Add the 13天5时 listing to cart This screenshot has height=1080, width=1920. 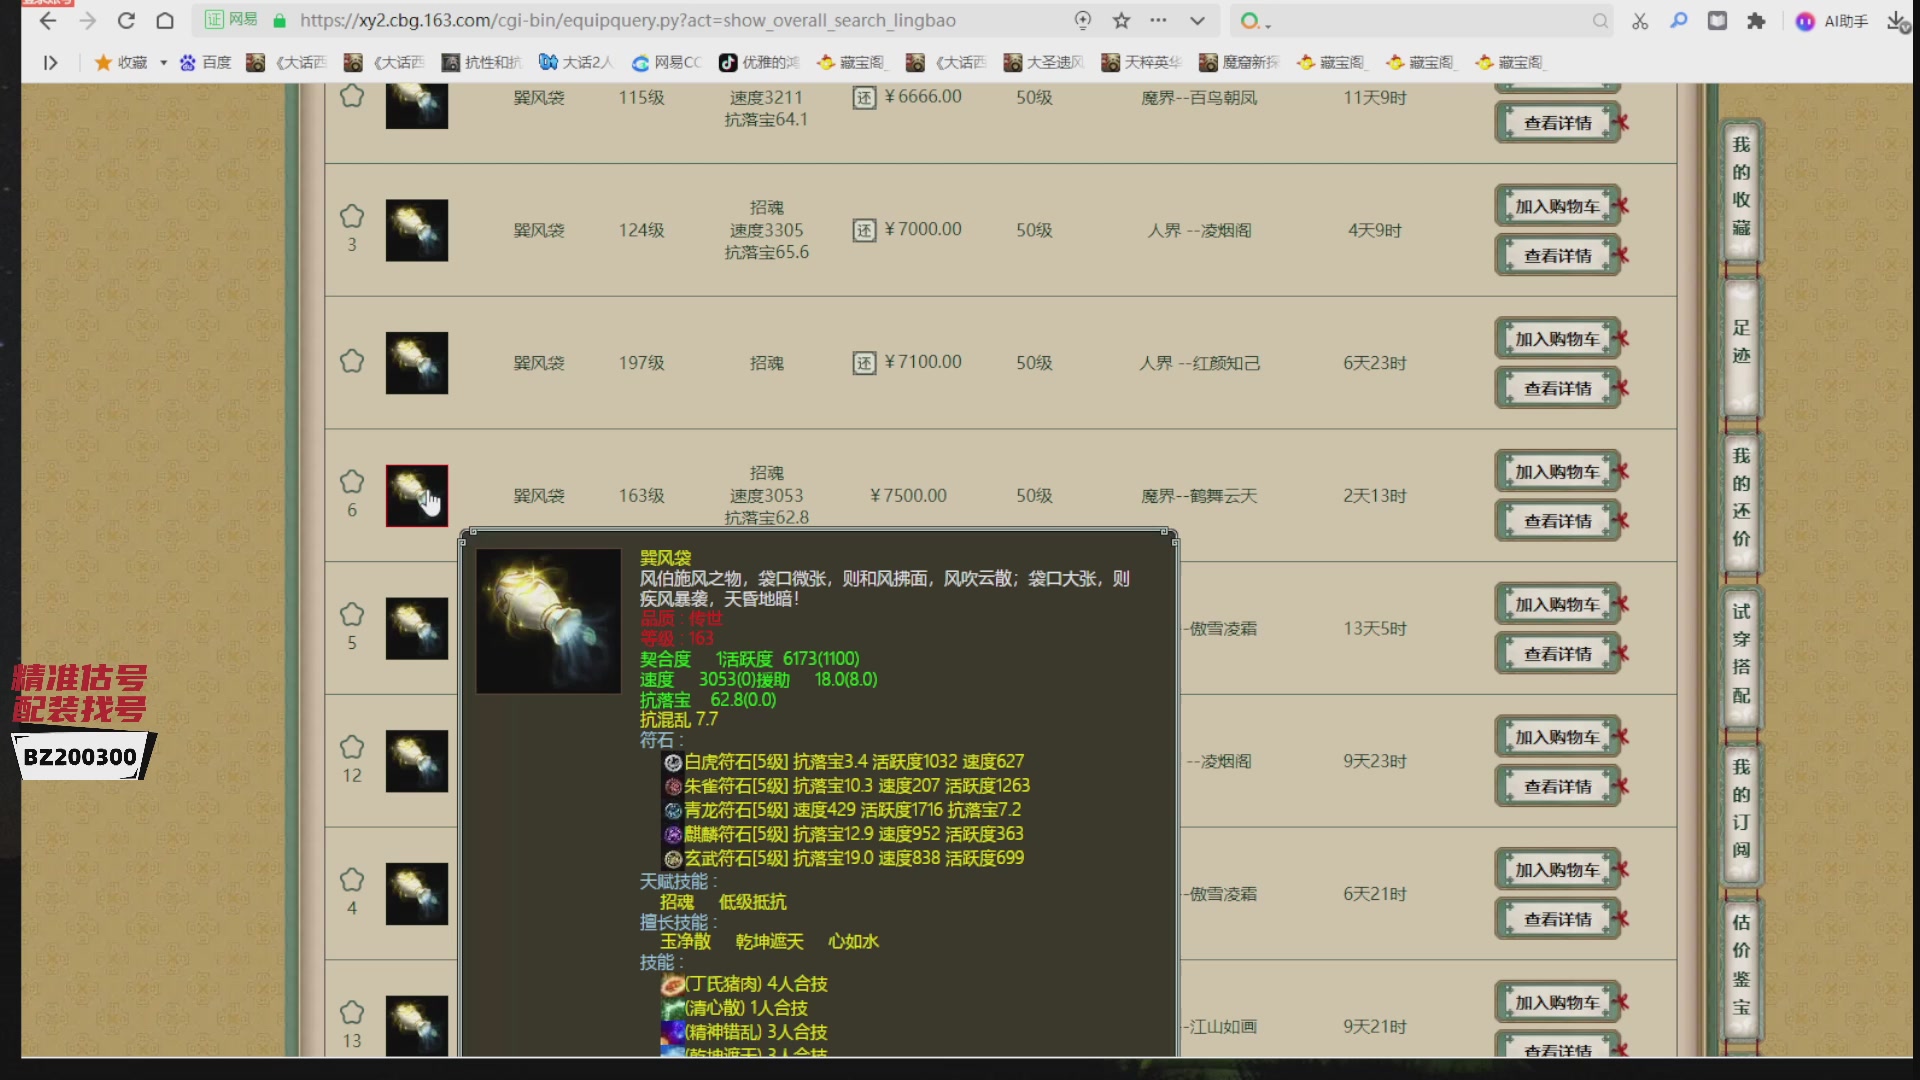[x=1558, y=604]
